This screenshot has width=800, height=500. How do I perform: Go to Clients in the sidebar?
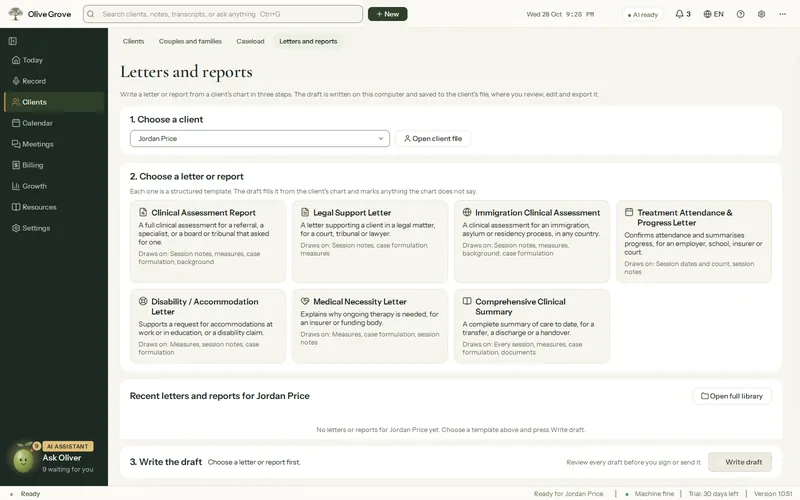(54, 102)
